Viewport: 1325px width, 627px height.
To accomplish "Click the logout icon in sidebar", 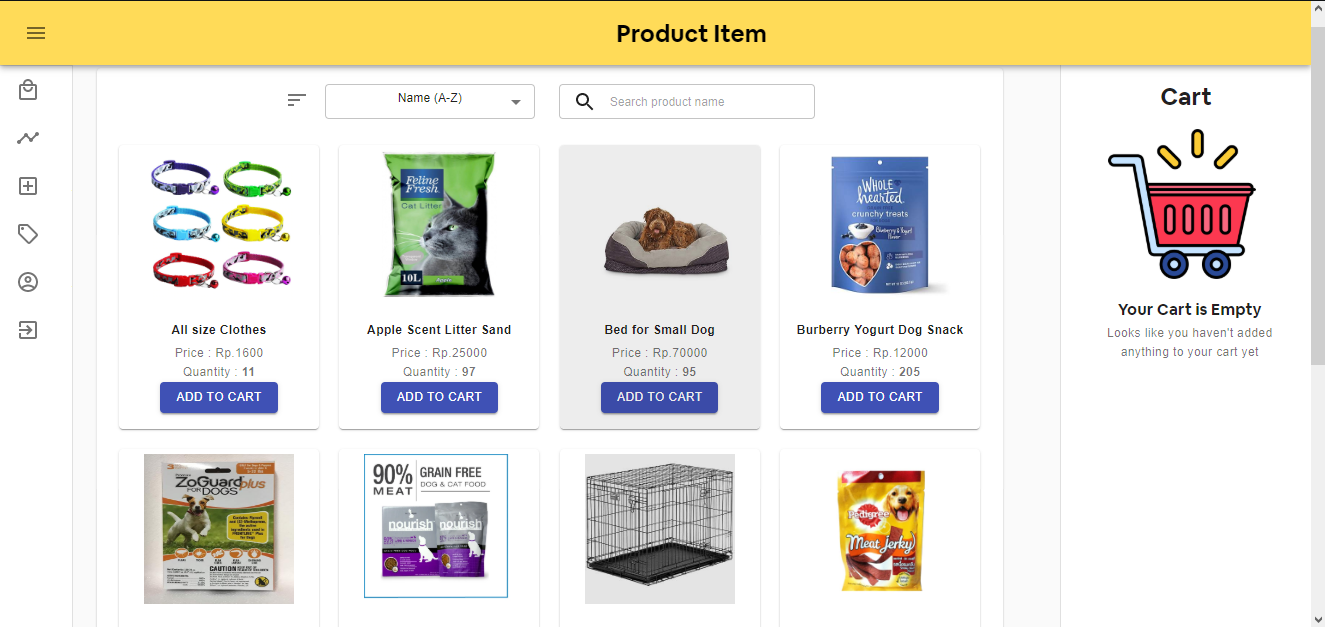I will (x=27, y=330).
